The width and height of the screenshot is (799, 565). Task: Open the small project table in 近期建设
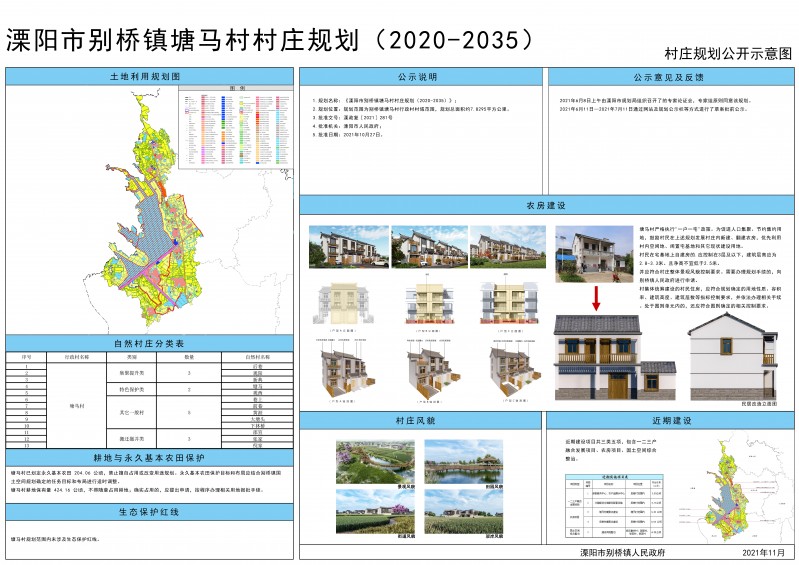tap(614, 506)
